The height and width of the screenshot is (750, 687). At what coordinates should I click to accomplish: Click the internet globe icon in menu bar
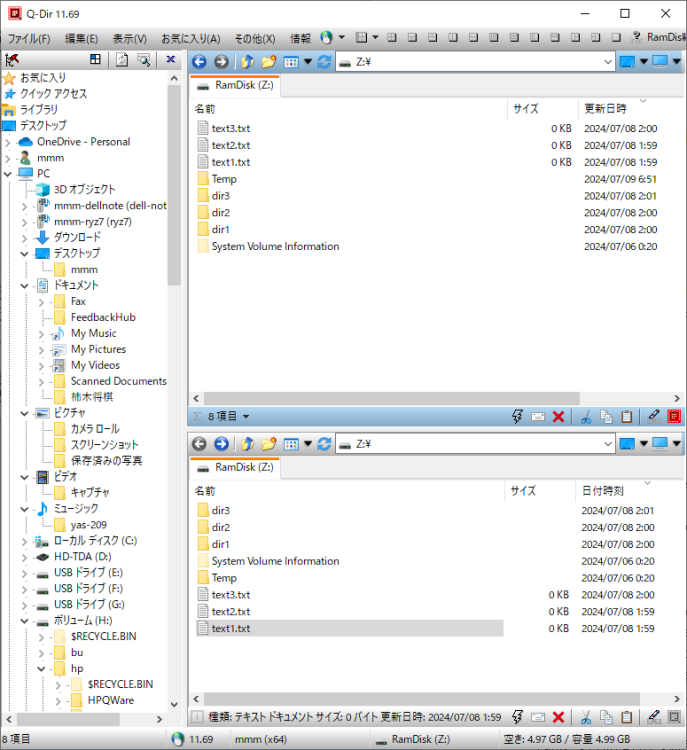tap(326, 37)
